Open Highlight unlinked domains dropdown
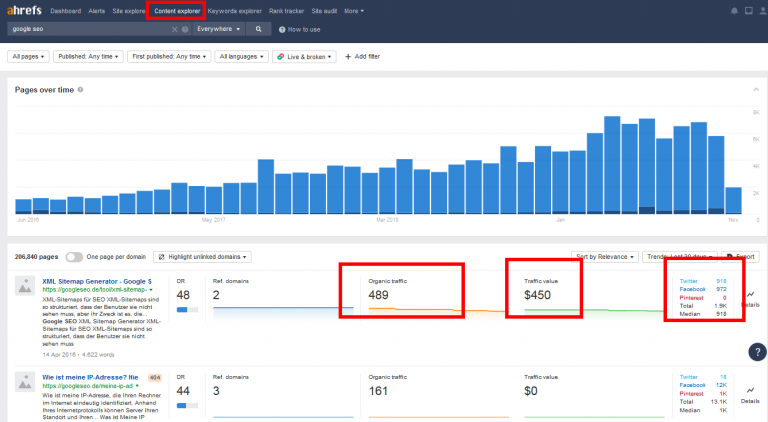 [202, 257]
